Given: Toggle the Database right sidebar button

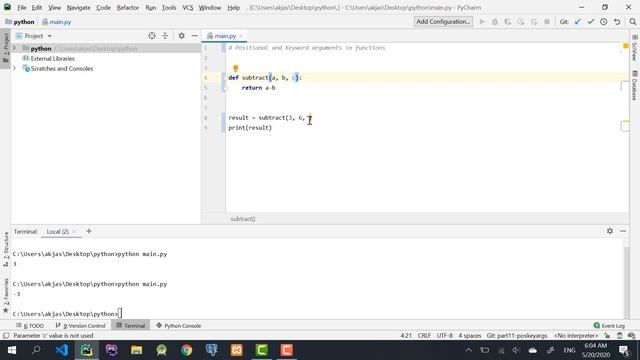Looking at the screenshot, I should (634, 85).
